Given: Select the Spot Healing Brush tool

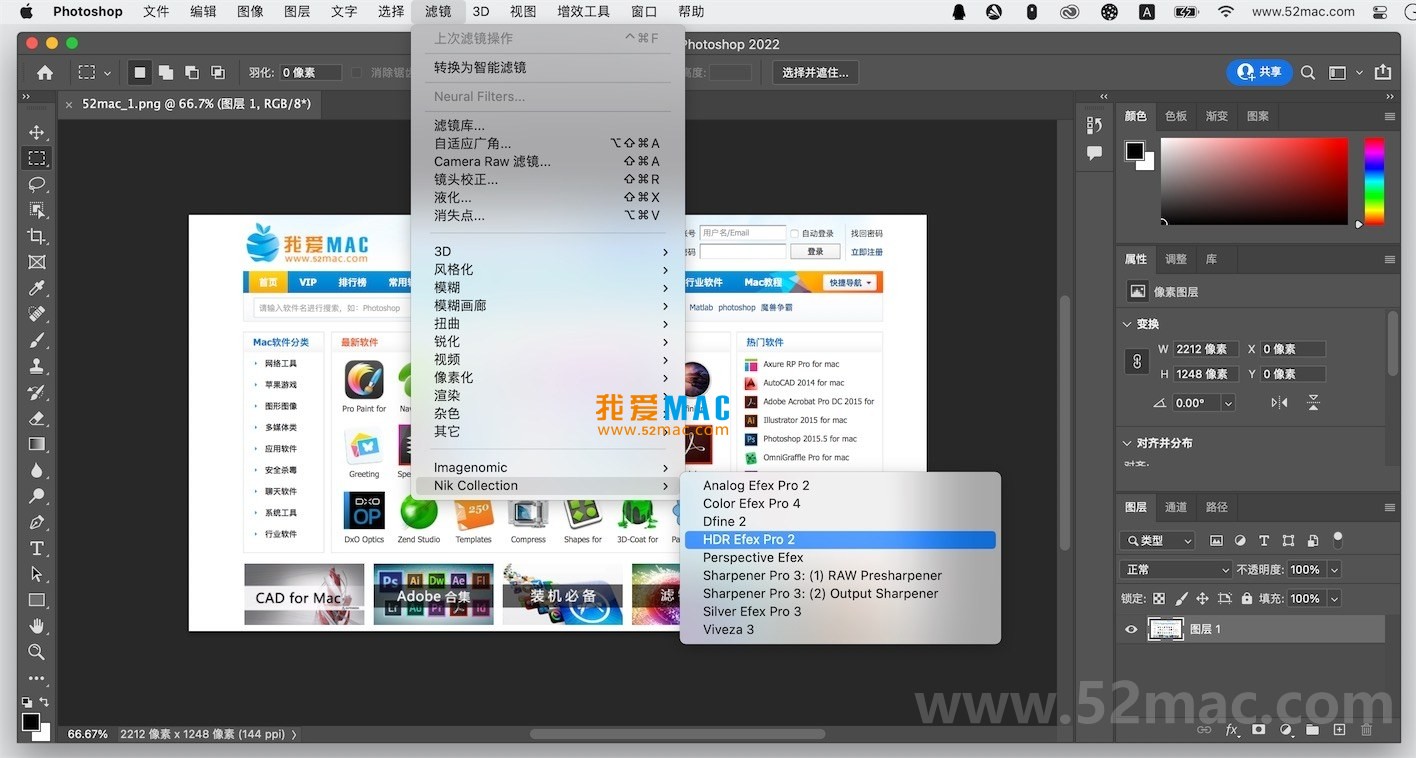Looking at the screenshot, I should click(36, 314).
